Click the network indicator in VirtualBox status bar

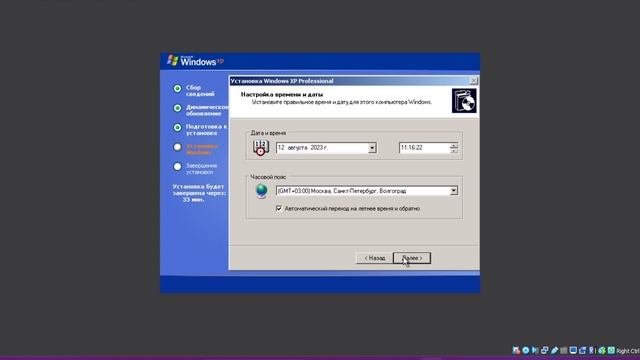pos(544,350)
